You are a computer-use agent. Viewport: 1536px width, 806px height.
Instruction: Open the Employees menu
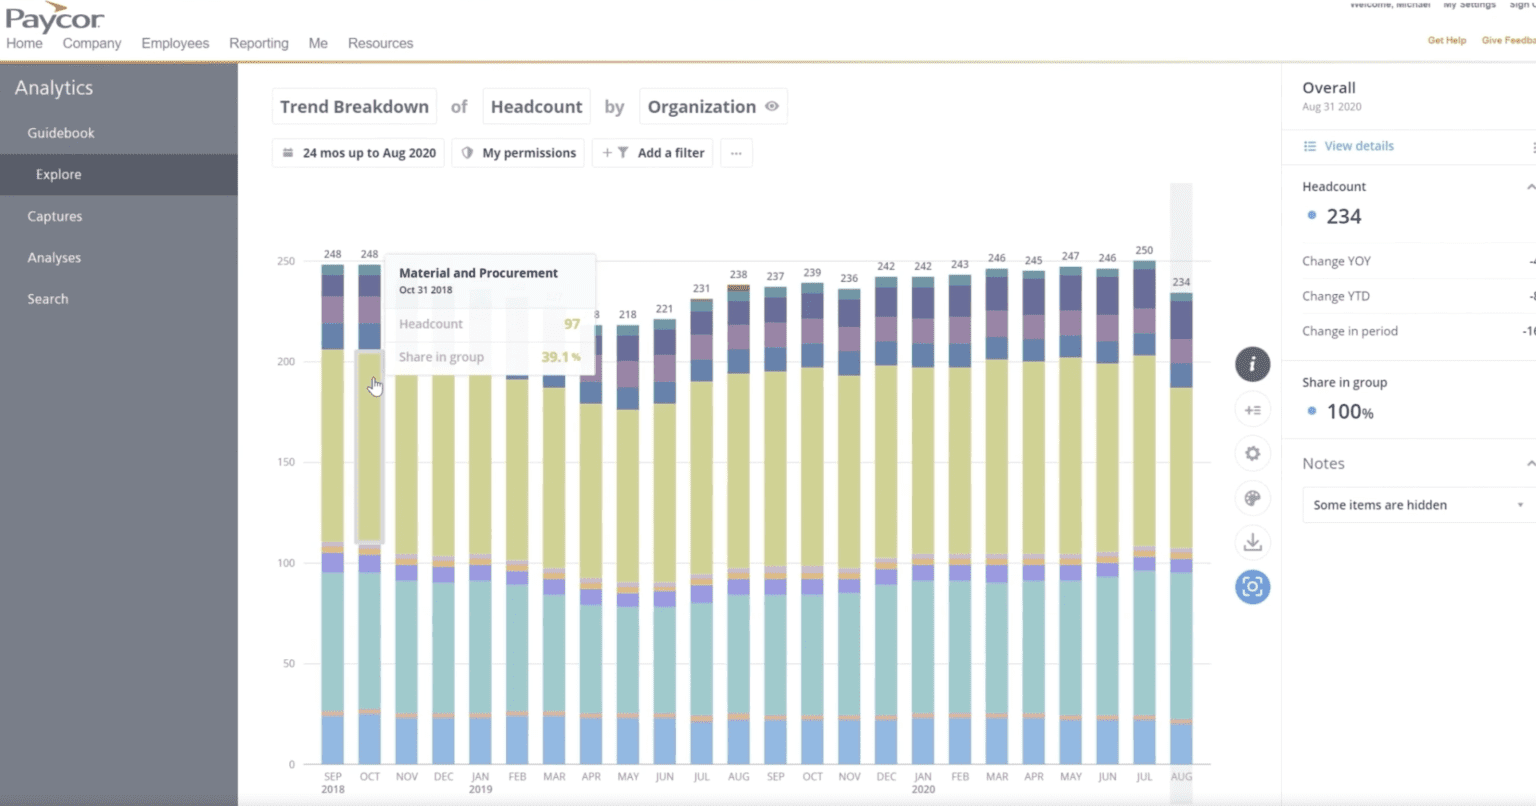pos(175,43)
